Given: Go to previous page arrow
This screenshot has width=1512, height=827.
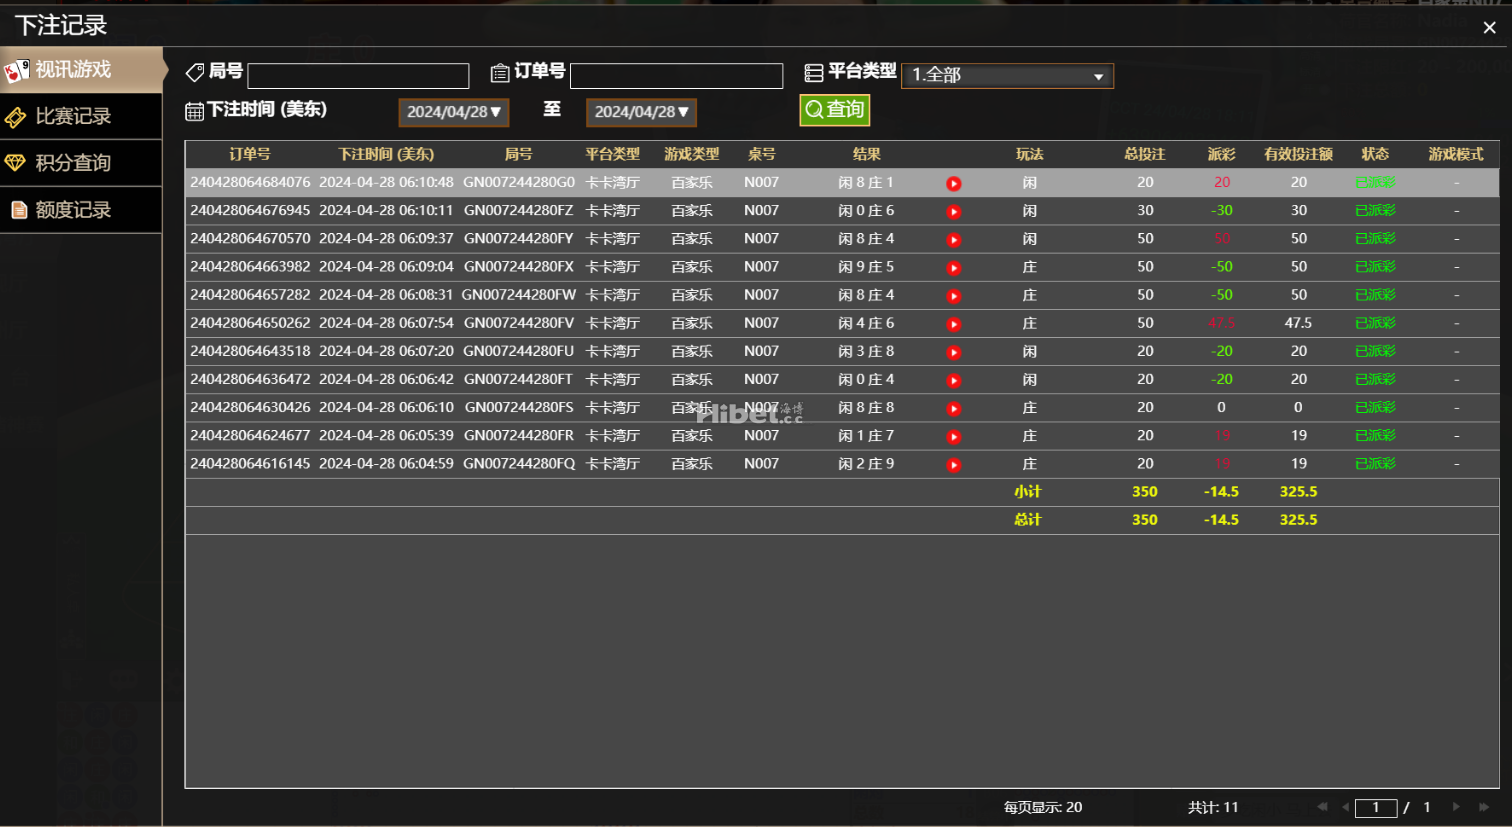Looking at the screenshot, I should click(1345, 807).
